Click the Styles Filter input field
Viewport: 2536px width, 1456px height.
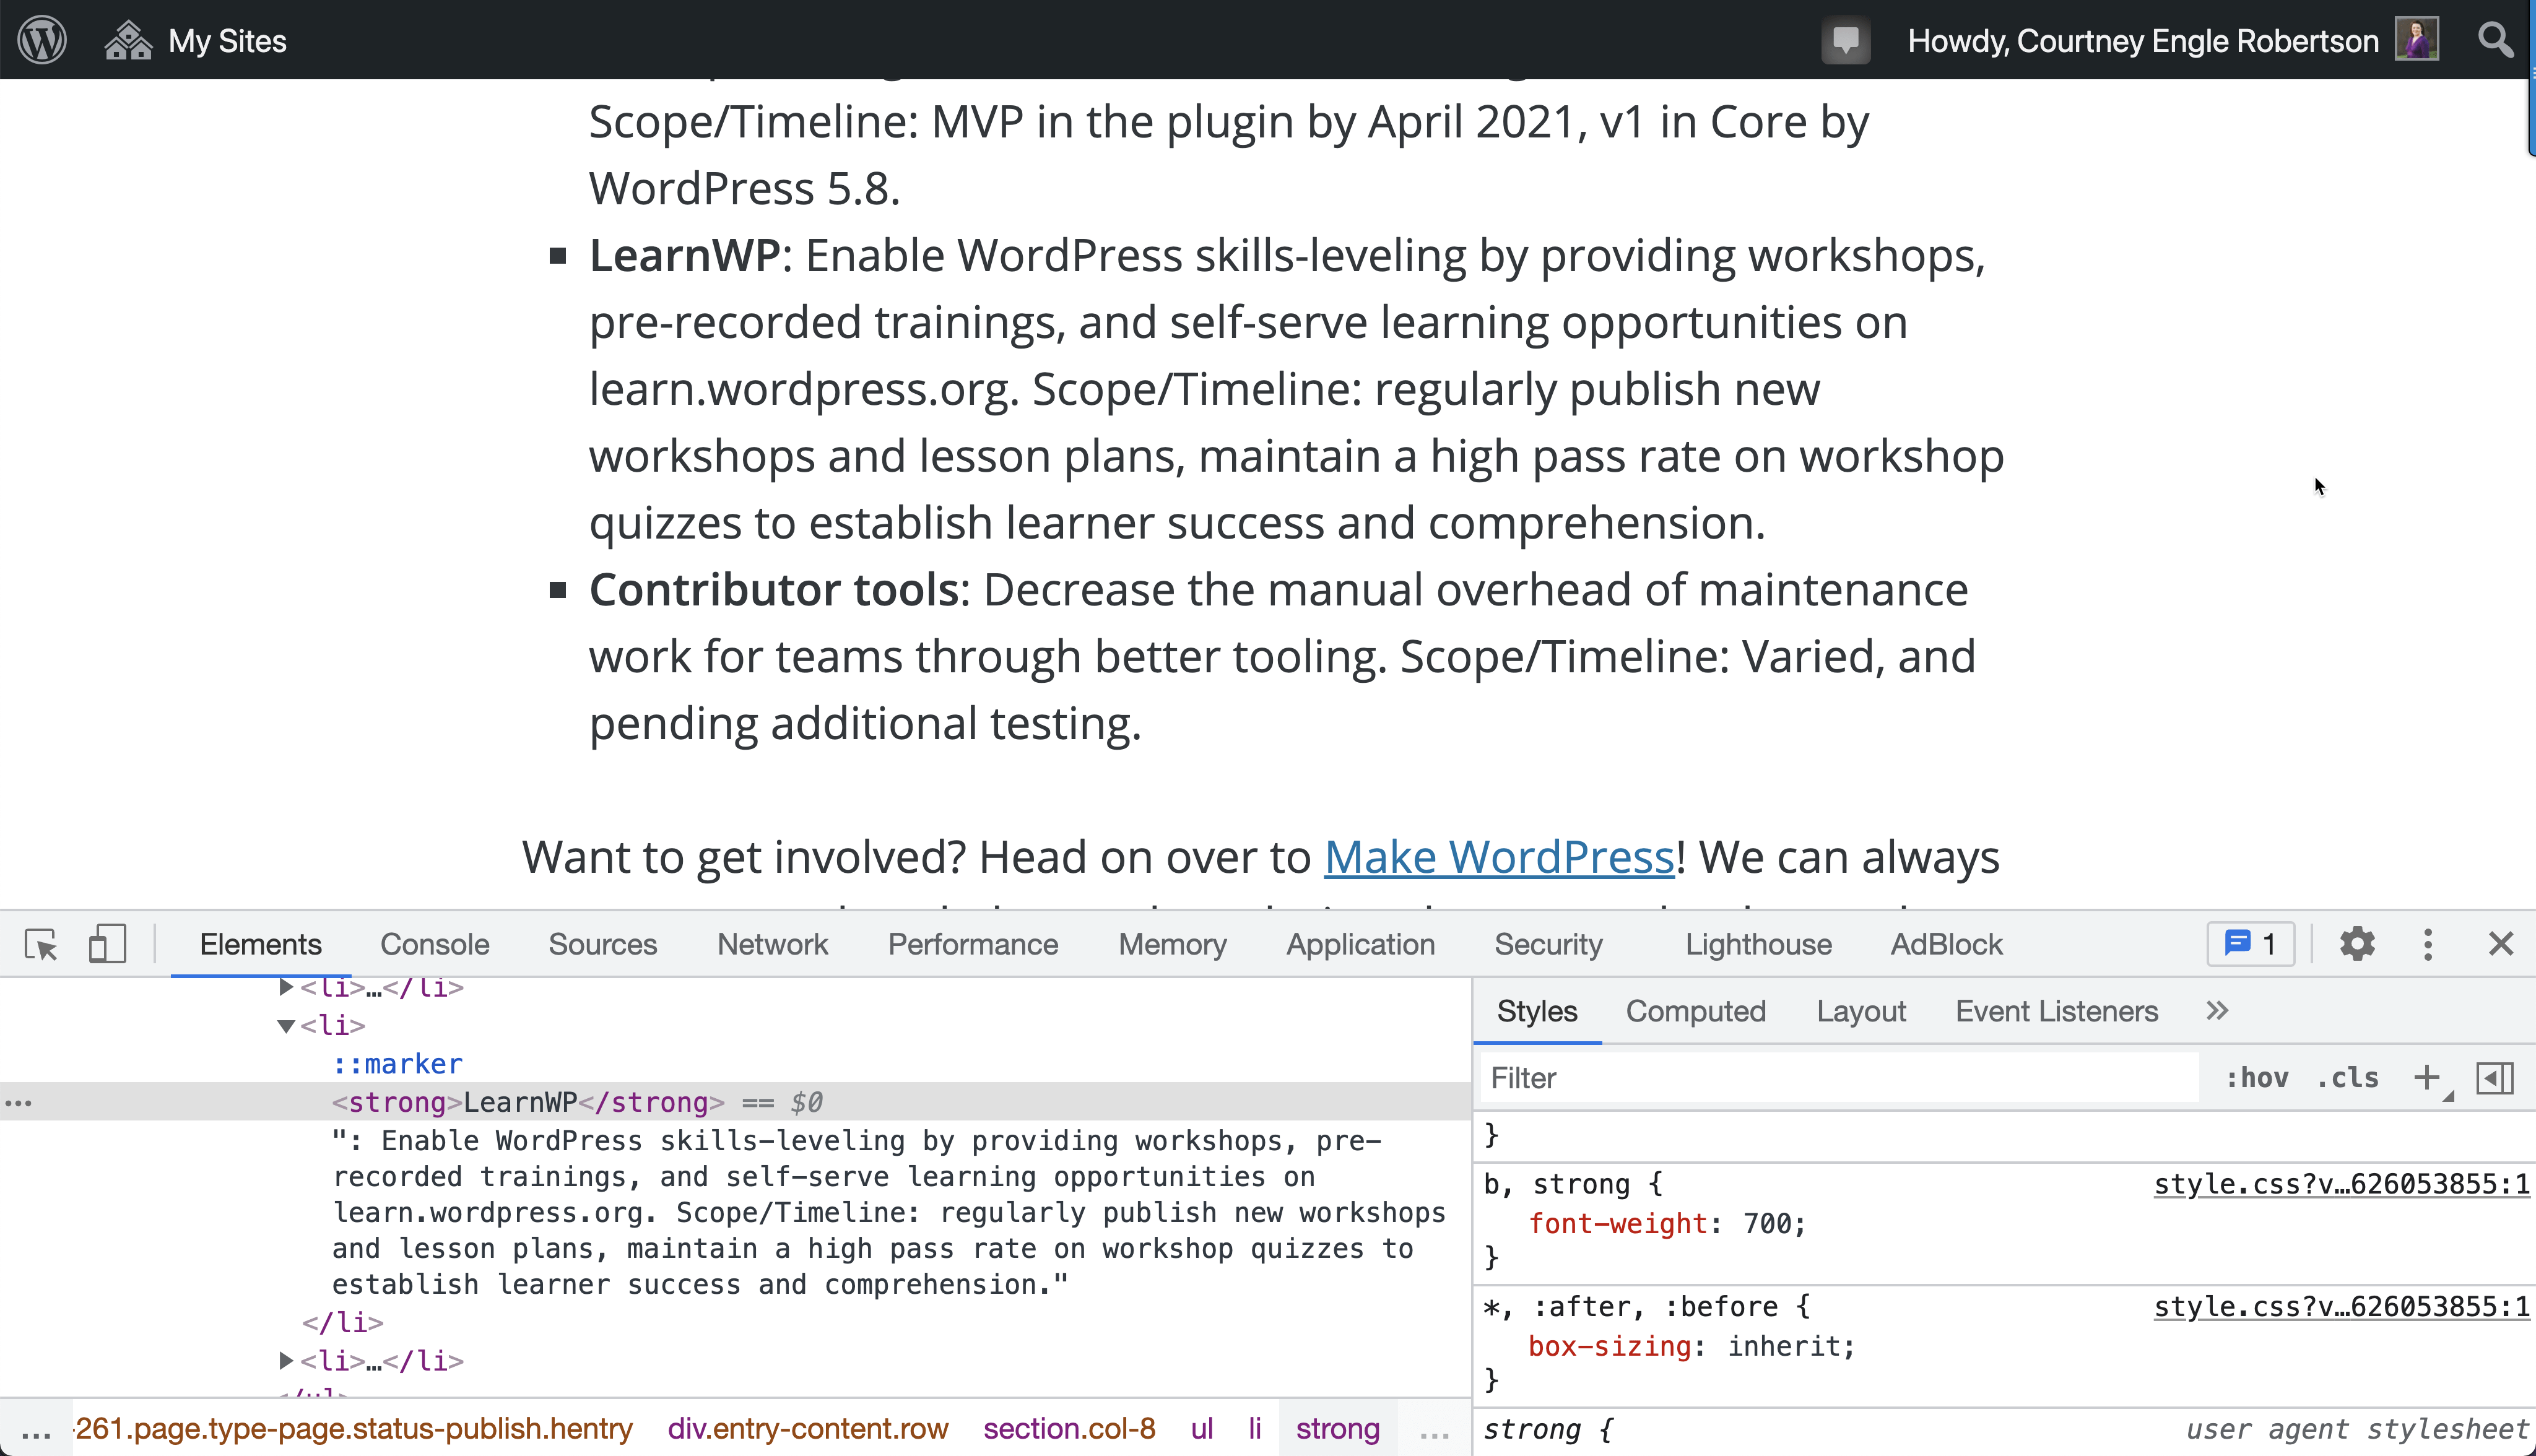click(1838, 1078)
